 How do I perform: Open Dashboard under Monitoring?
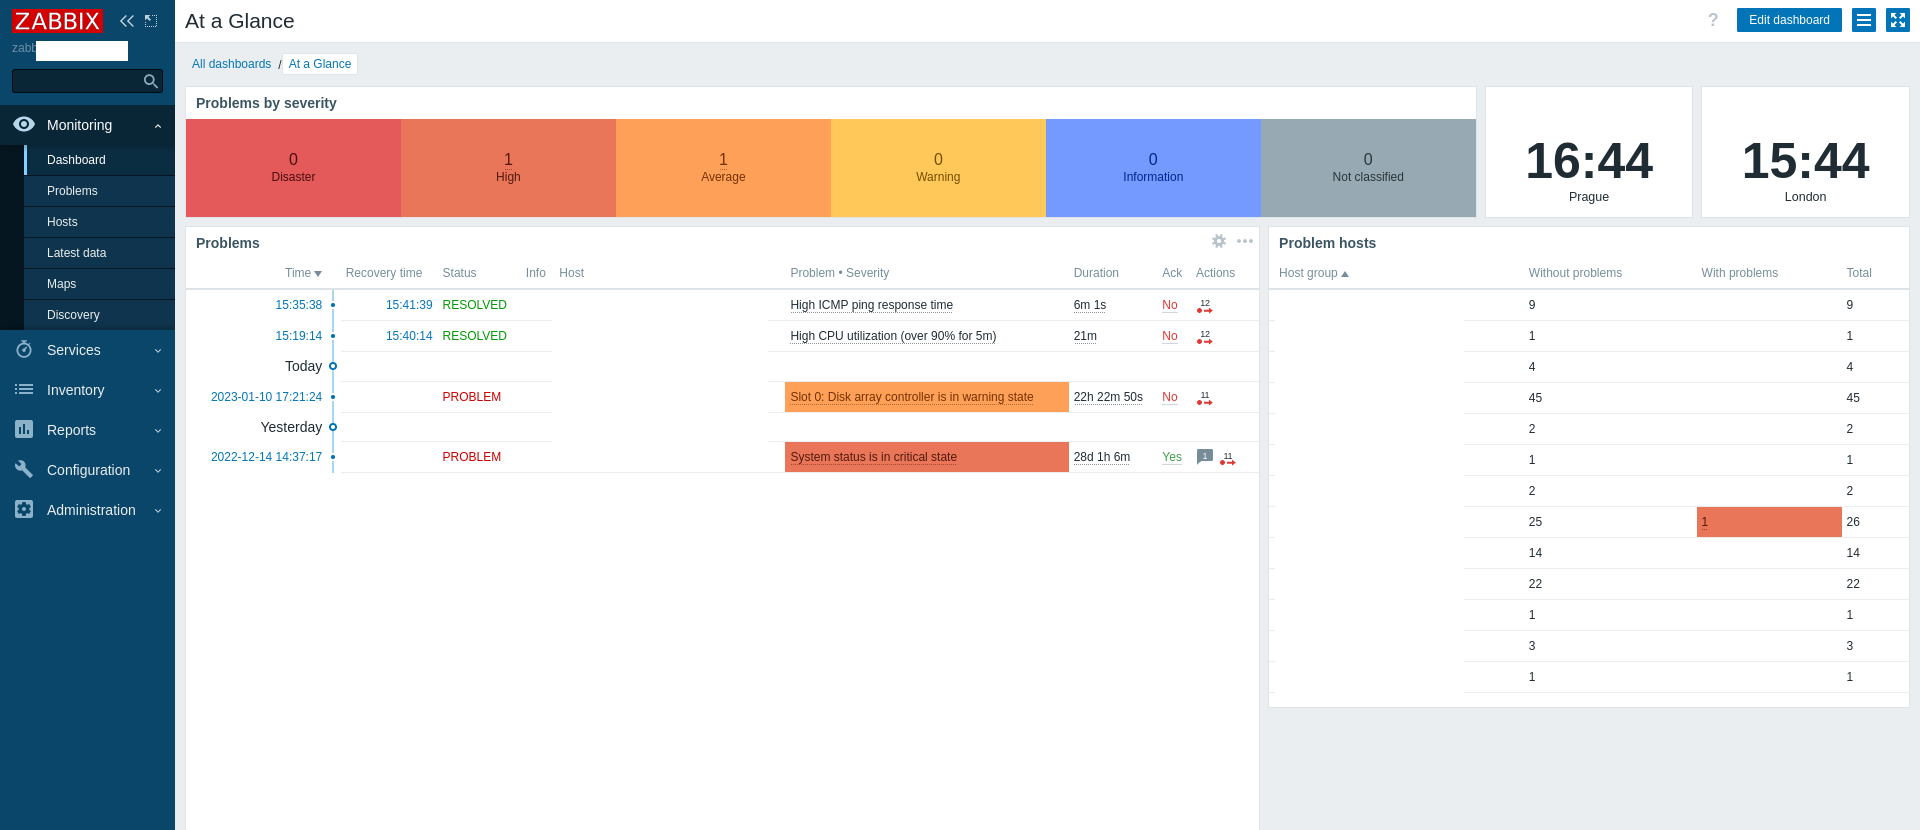99,160
